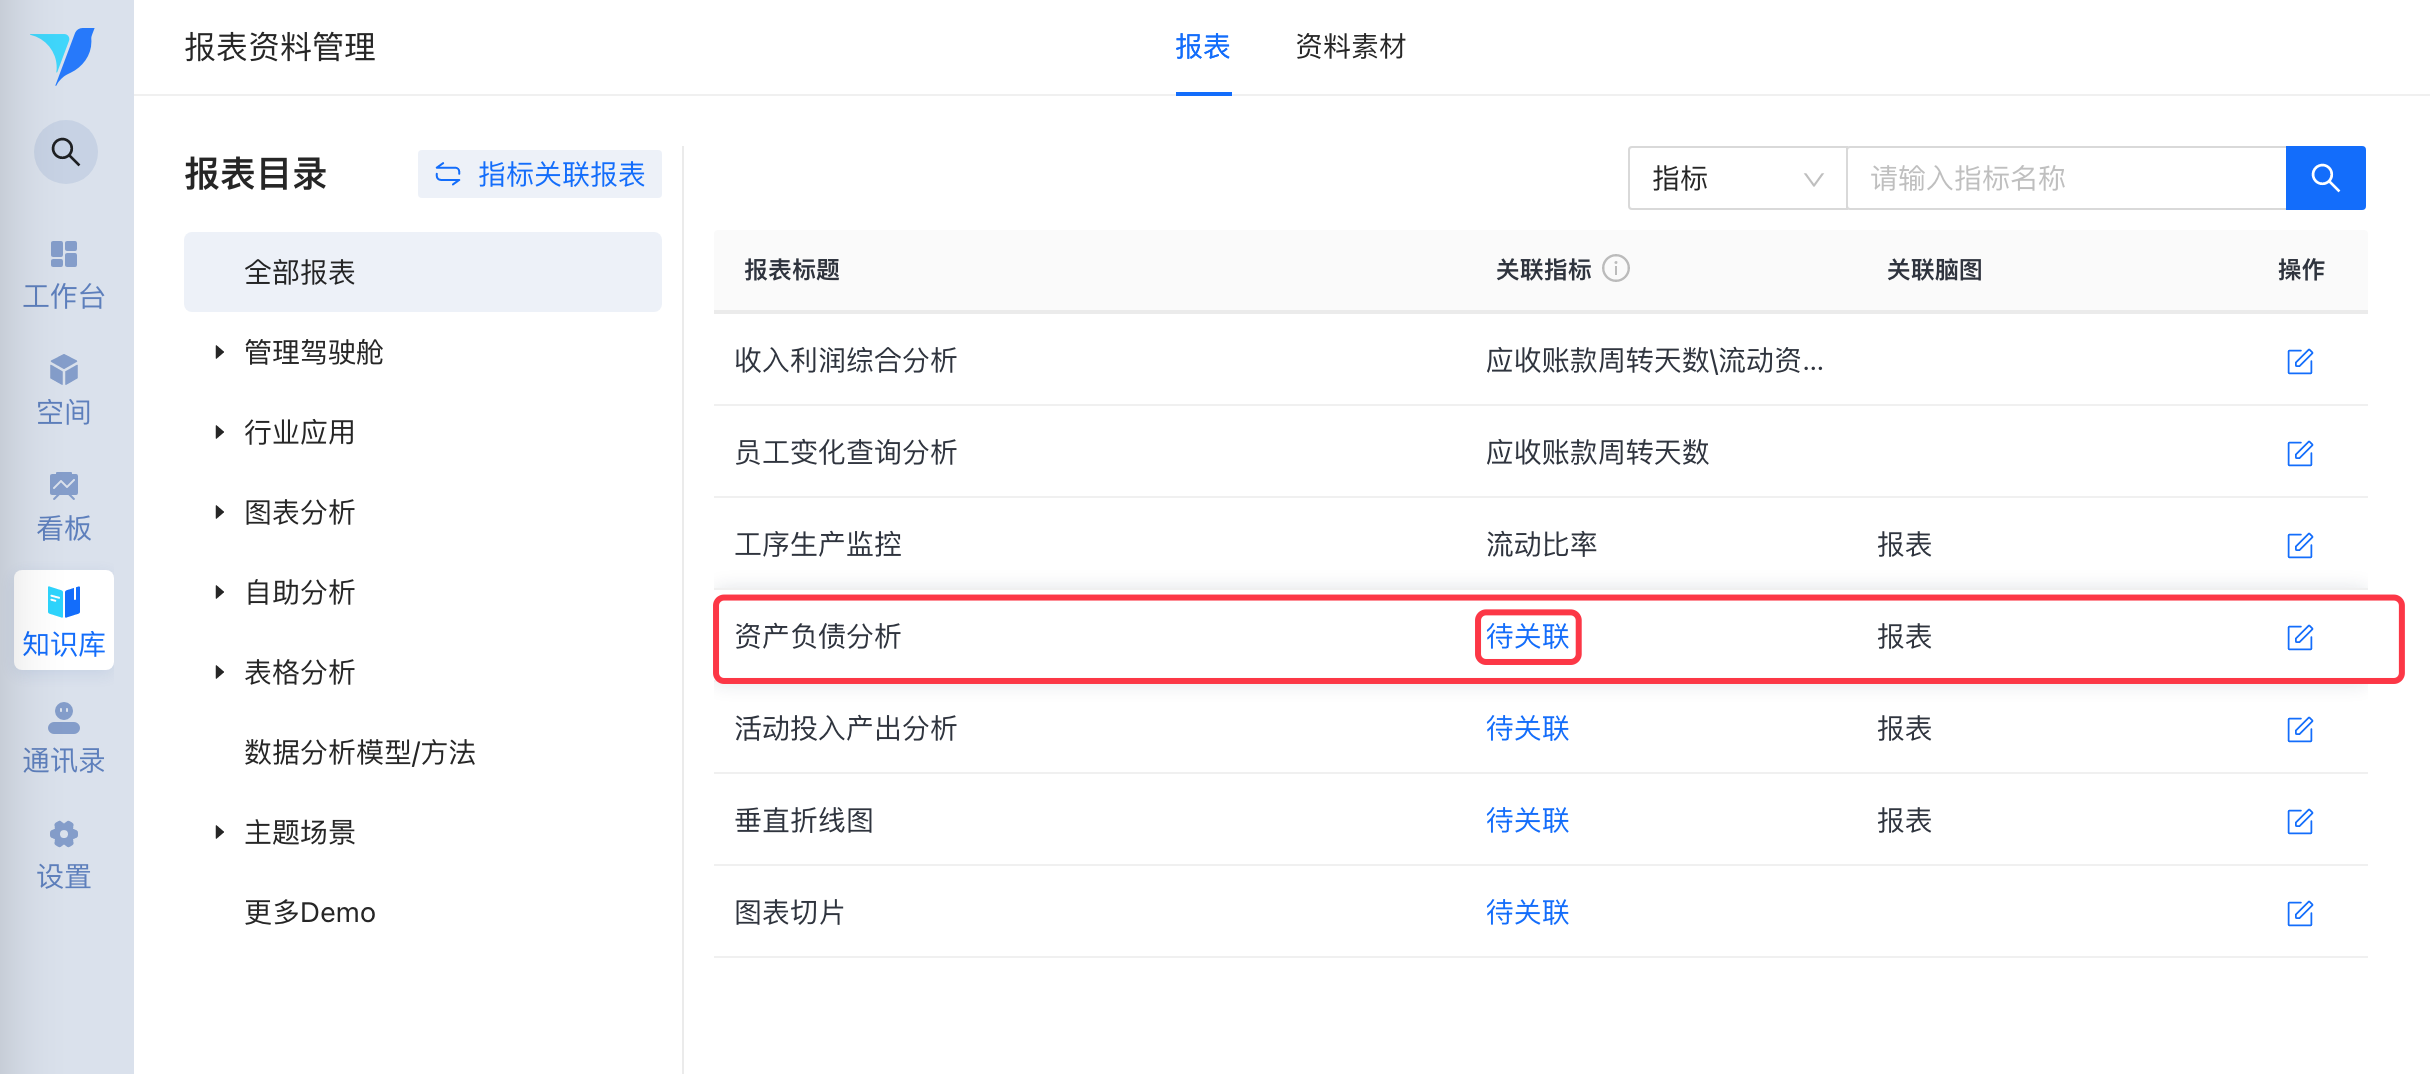Edit the 收入利润综合分析 report row
2430x1074 pixels.
click(2300, 361)
